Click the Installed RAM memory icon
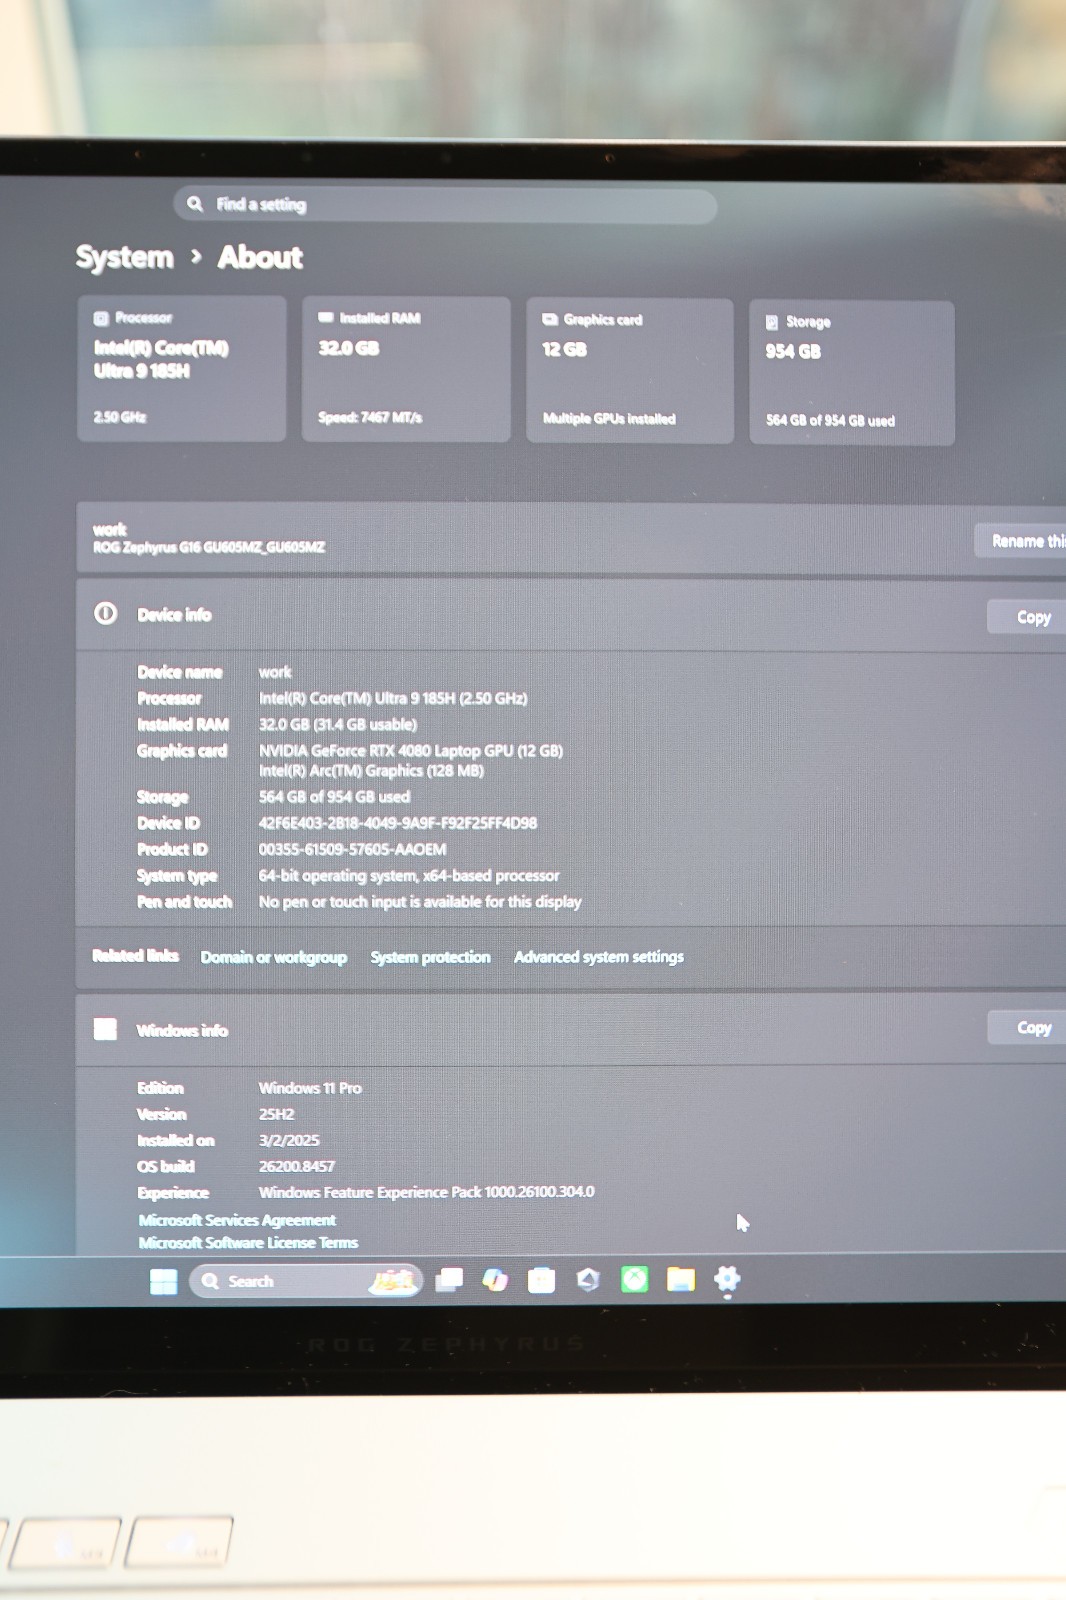1066x1600 pixels. 325,317
